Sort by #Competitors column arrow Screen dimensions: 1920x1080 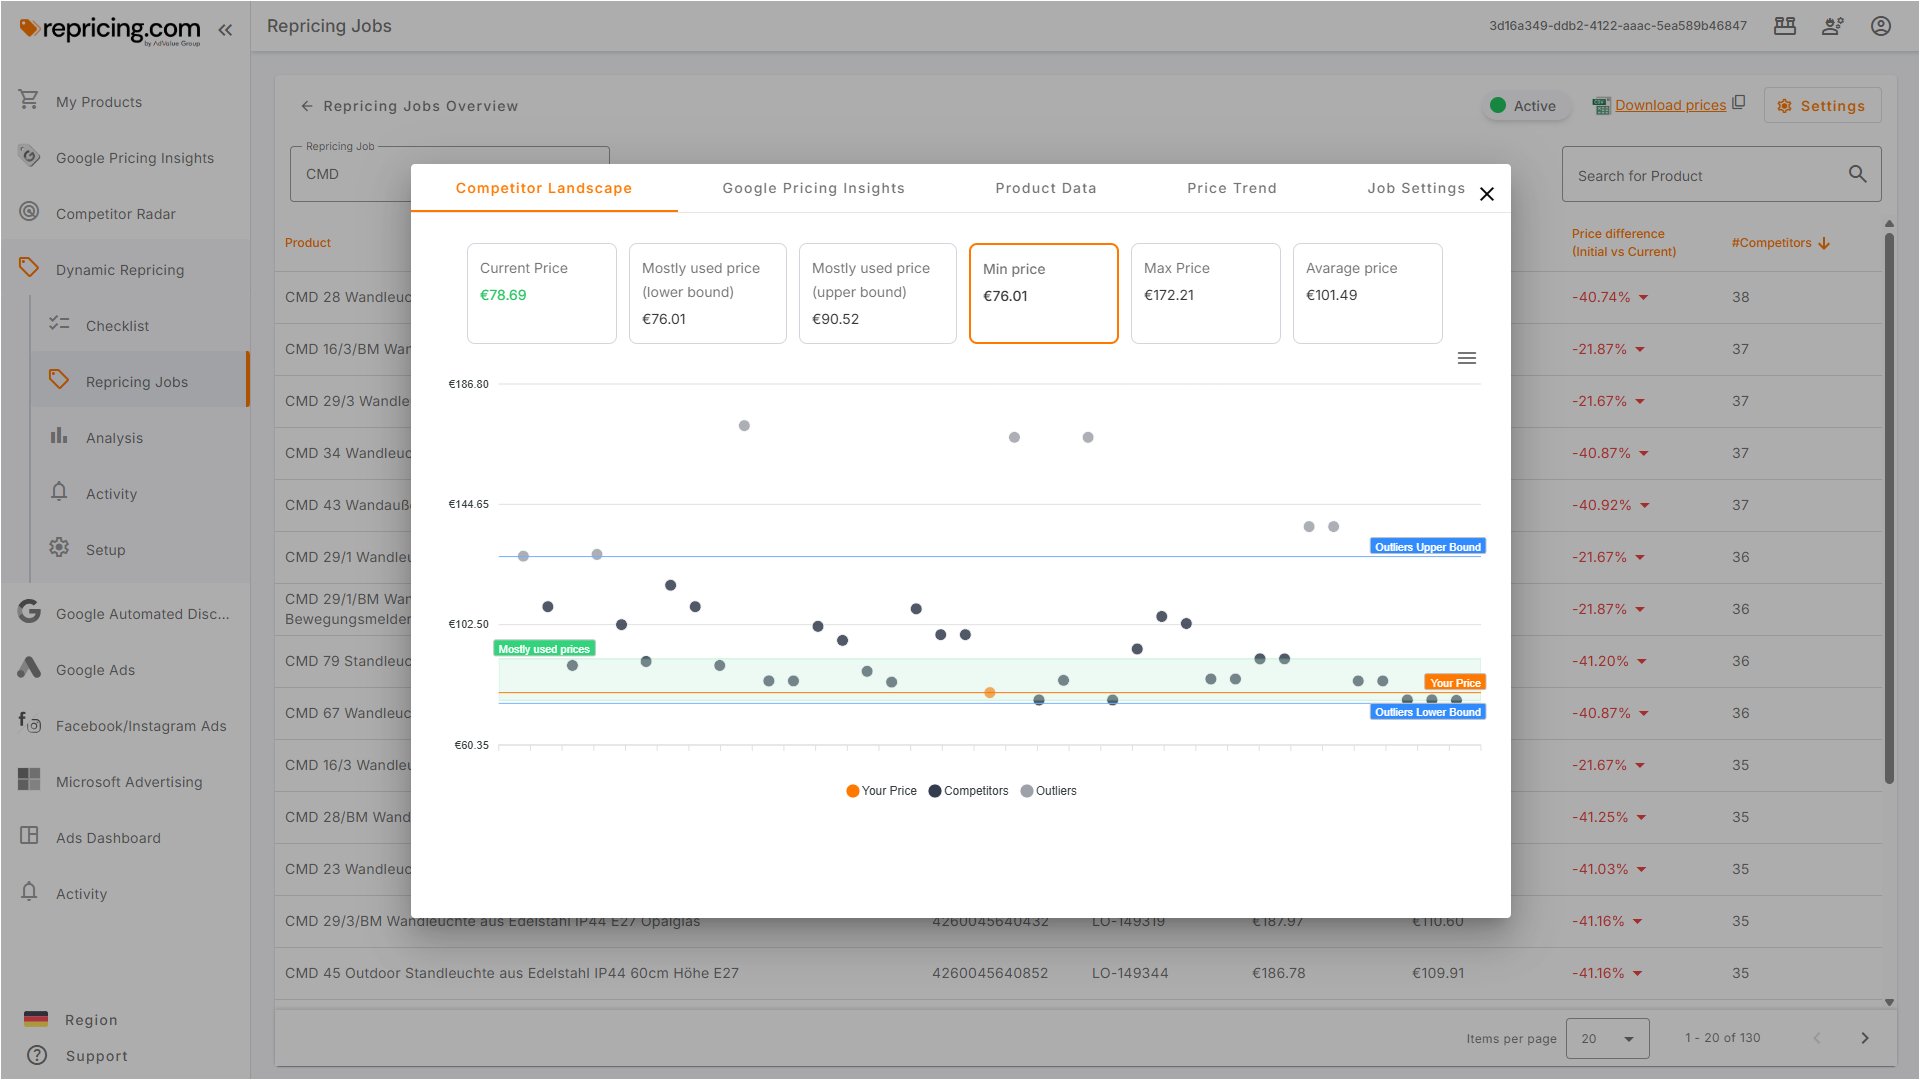click(x=1824, y=243)
